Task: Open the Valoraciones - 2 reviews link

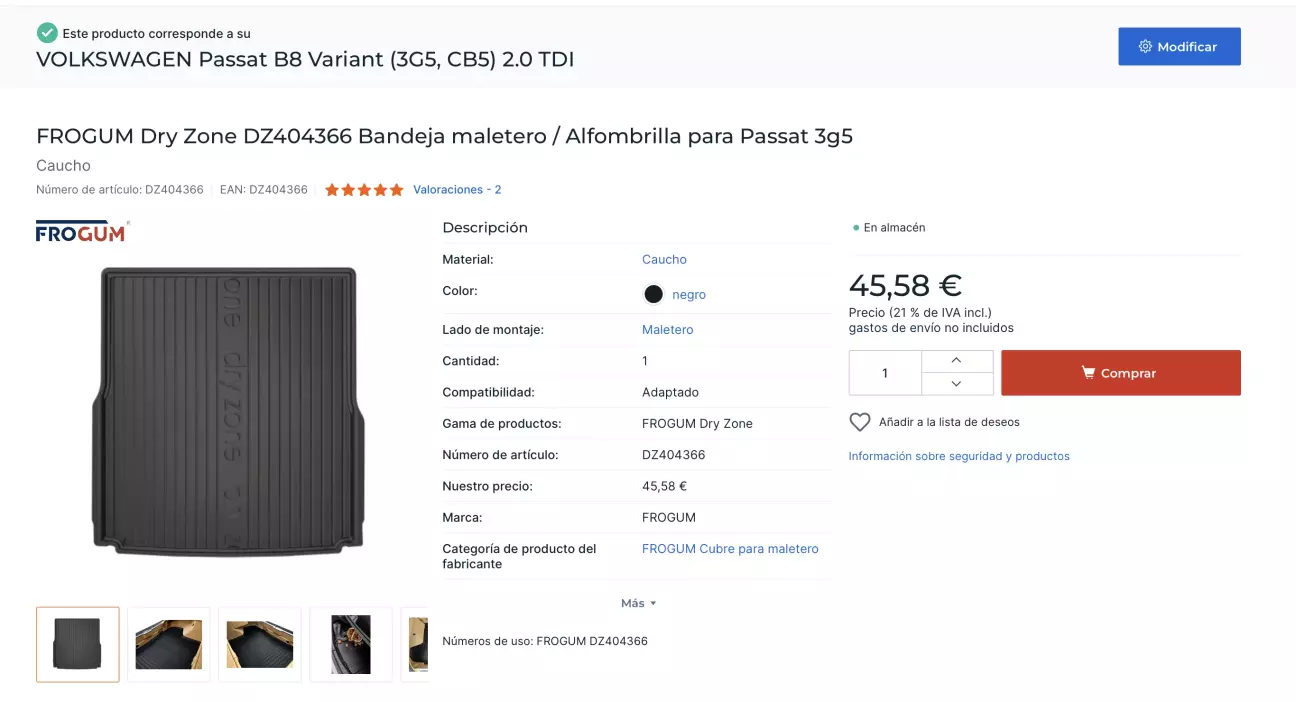Action: [x=457, y=190]
